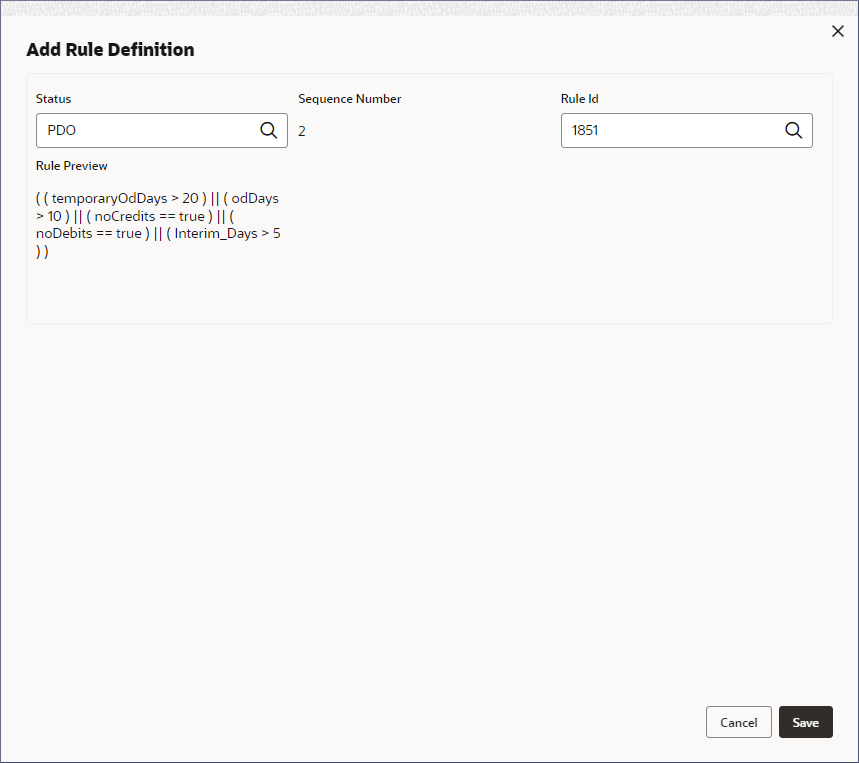Focus the Rule Id input containing 1851
Screen dimensions: 859x763
point(686,130)
